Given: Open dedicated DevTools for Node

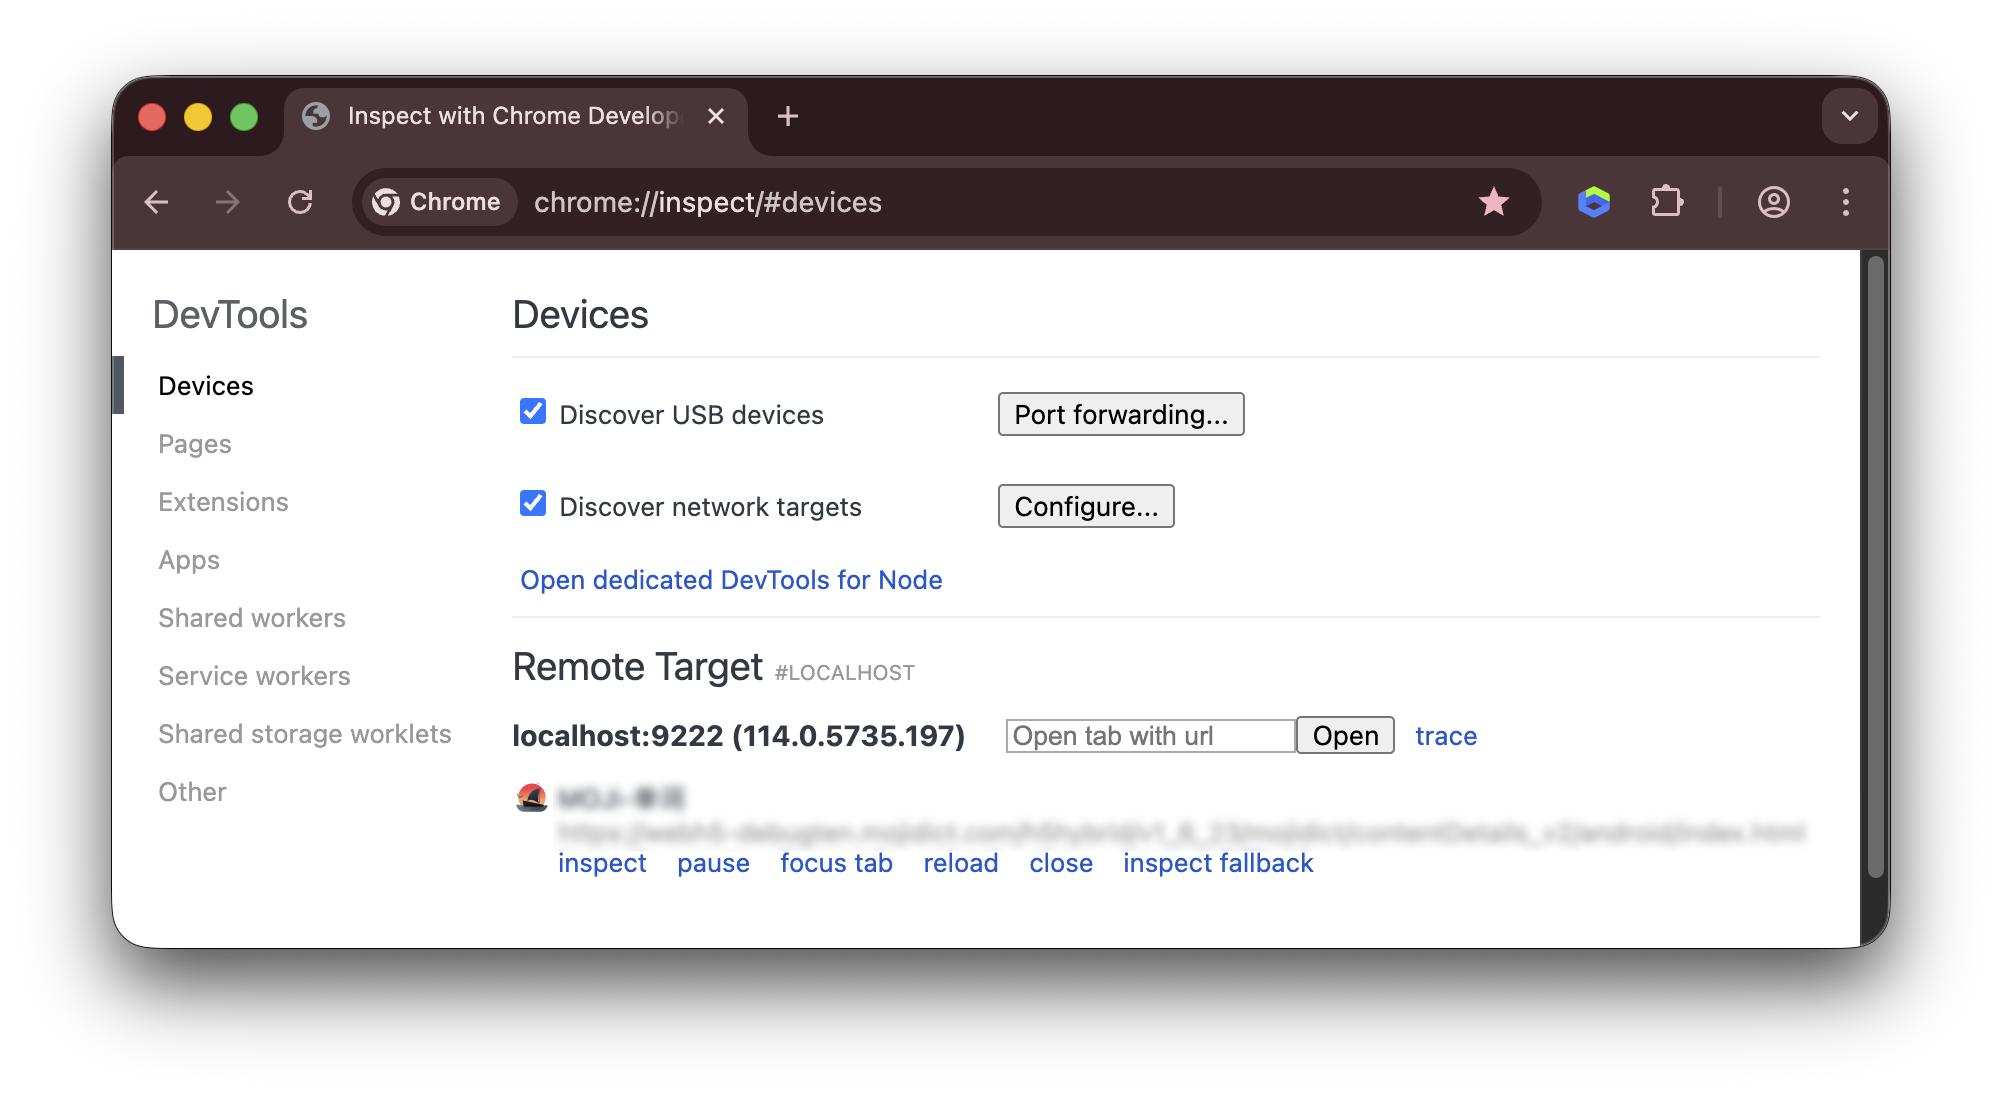Looking at the screenshot, I should click(730, 579).
